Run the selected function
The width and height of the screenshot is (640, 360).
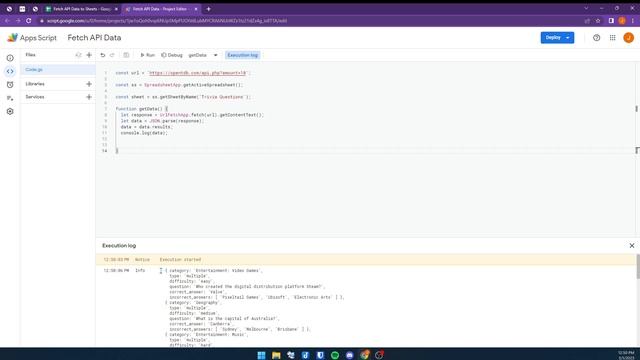tap(147, 55)
